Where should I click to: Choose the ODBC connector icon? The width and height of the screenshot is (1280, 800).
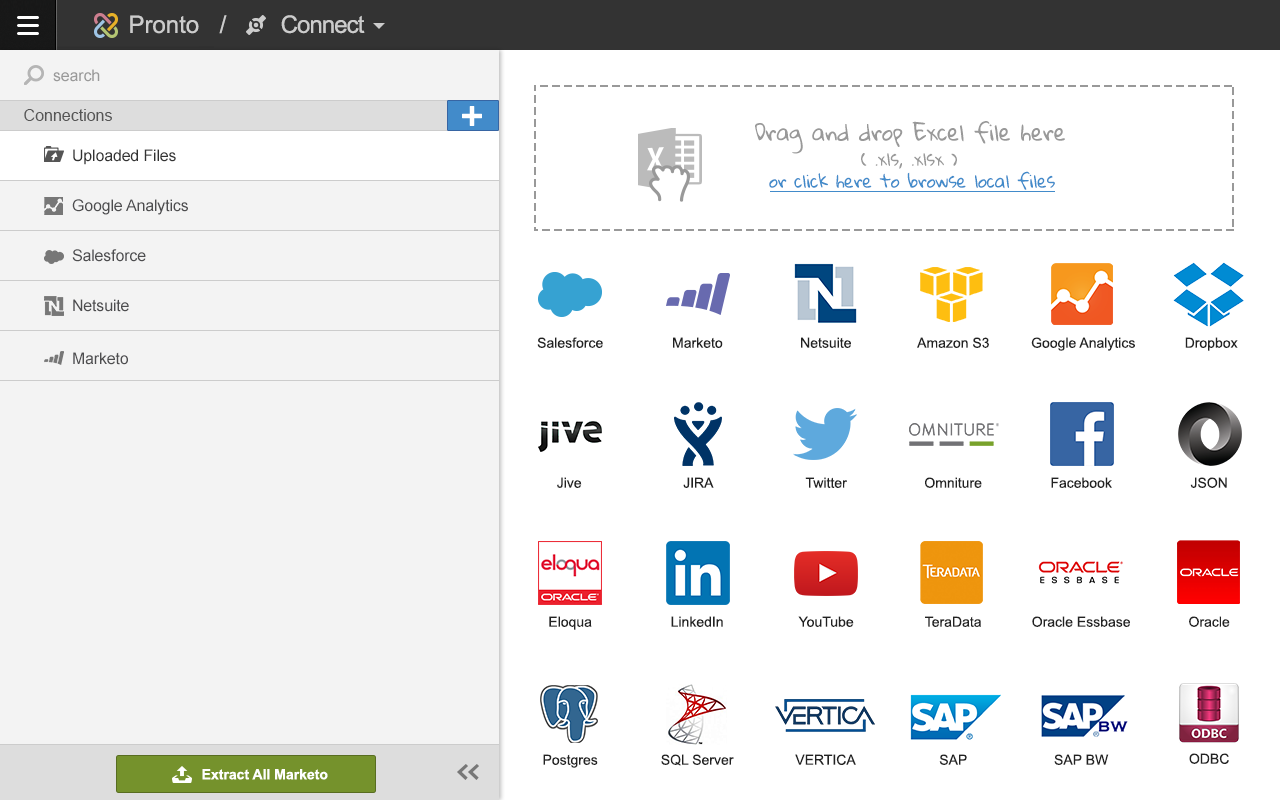point(1209,713)
